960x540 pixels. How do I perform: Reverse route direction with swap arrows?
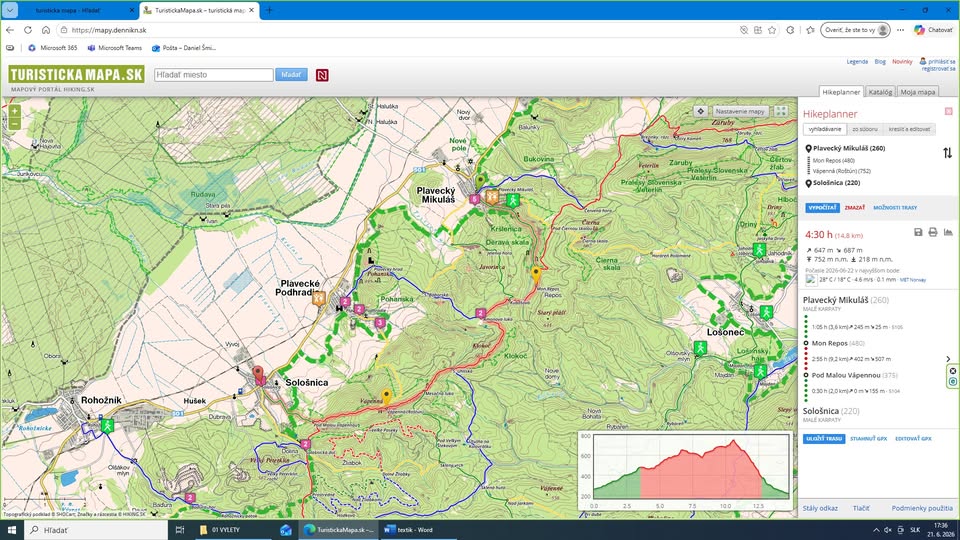(x=947, y=152)
